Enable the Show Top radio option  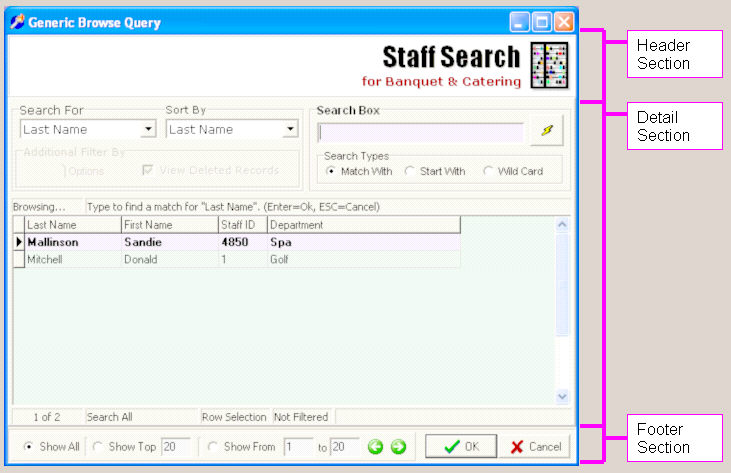click(x=98, y=447)
